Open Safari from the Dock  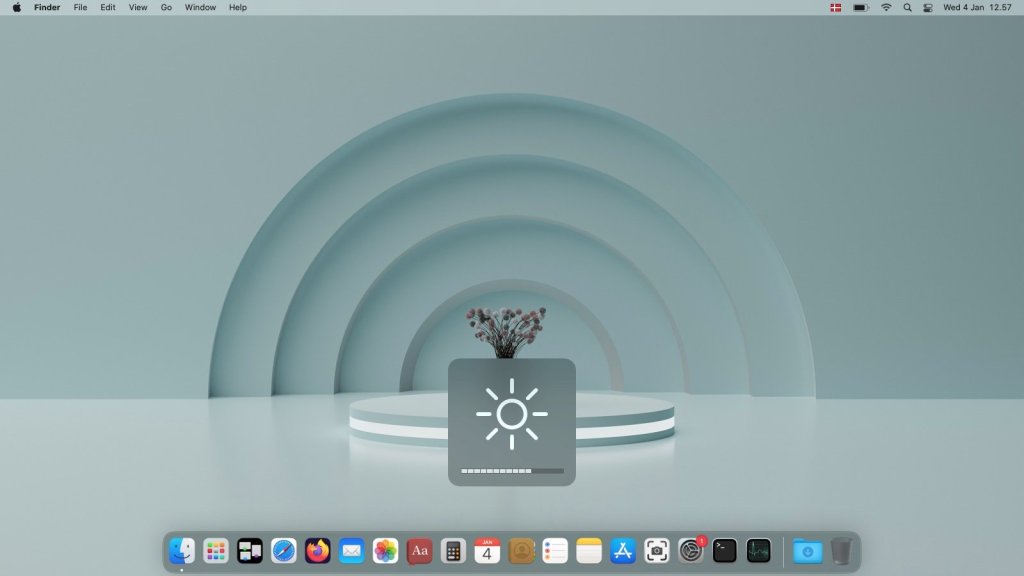point(281,550)
